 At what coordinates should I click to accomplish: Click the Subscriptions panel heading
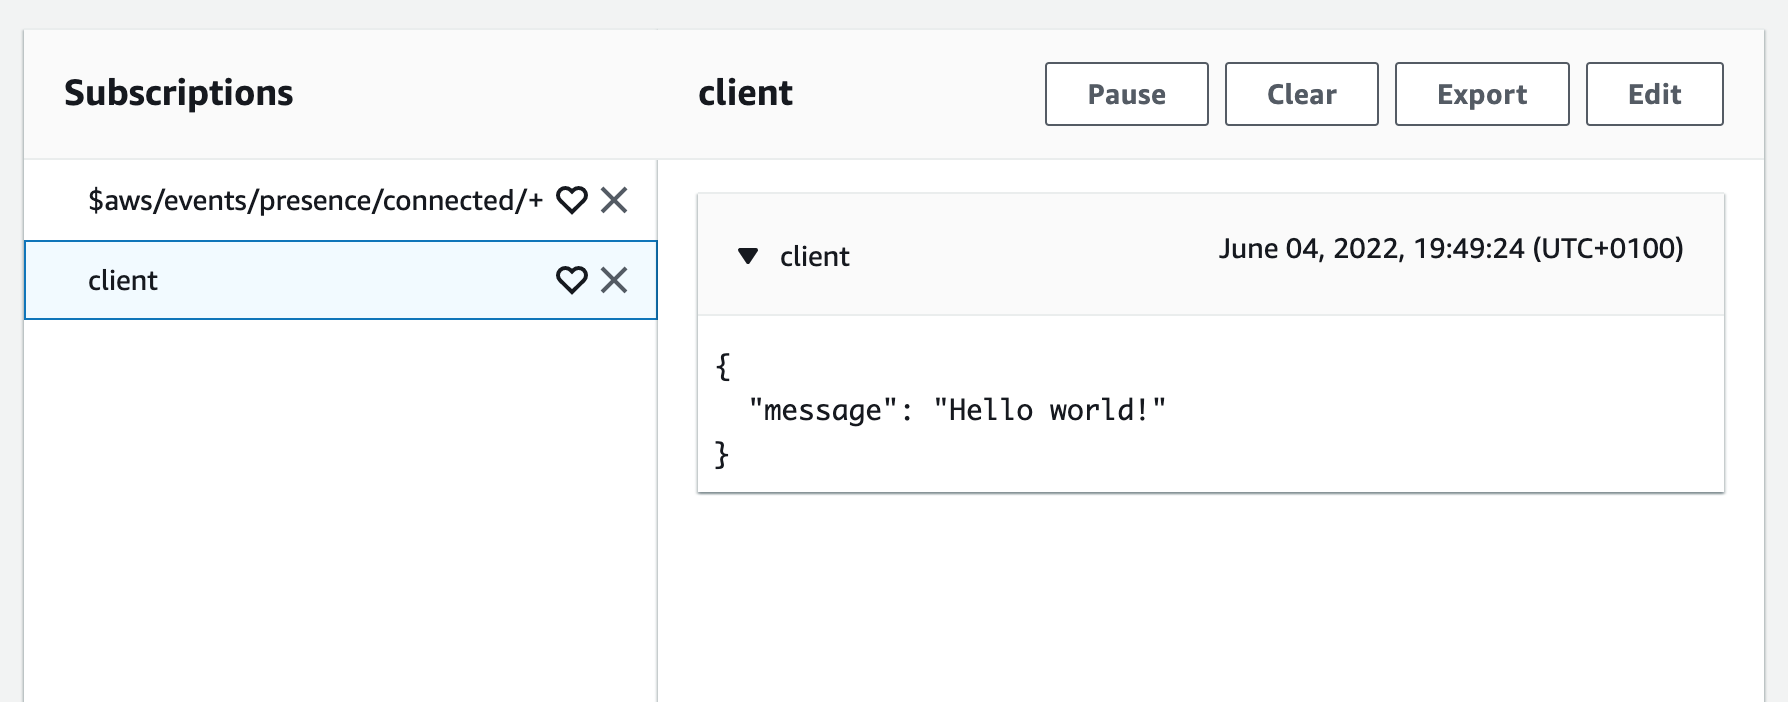pos(179,93)
